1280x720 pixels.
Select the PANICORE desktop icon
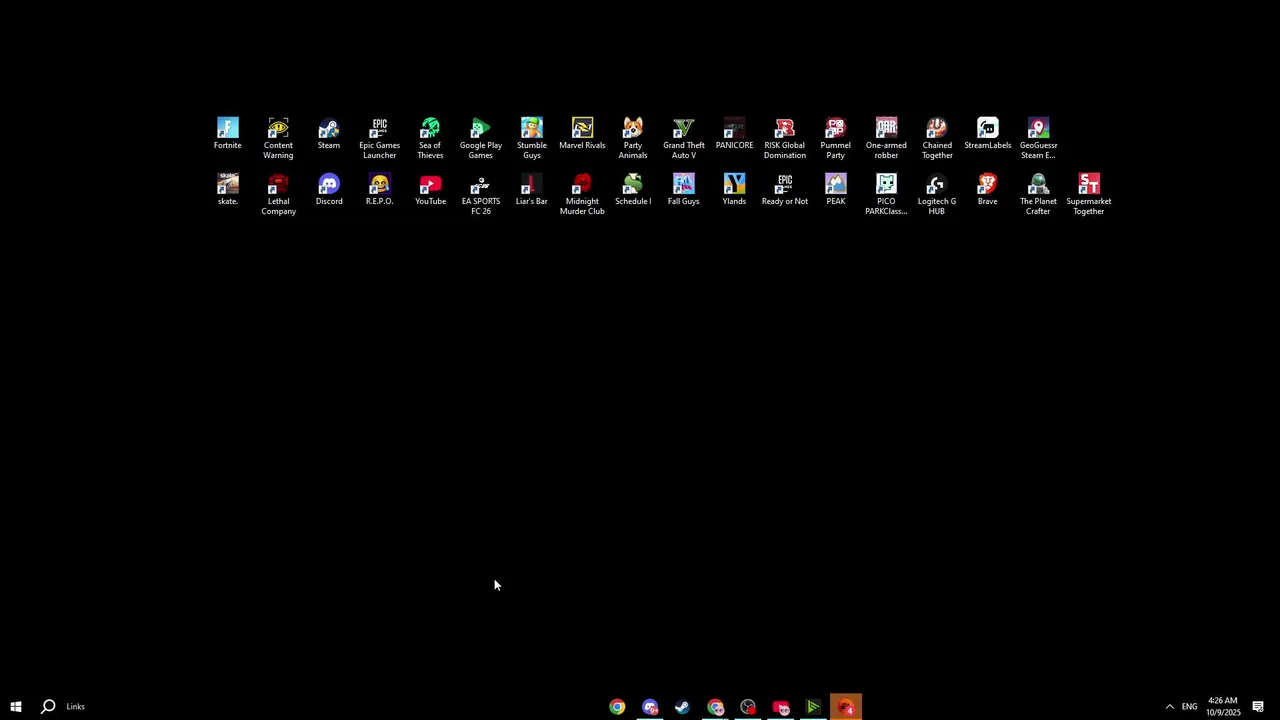pos(734,134)
